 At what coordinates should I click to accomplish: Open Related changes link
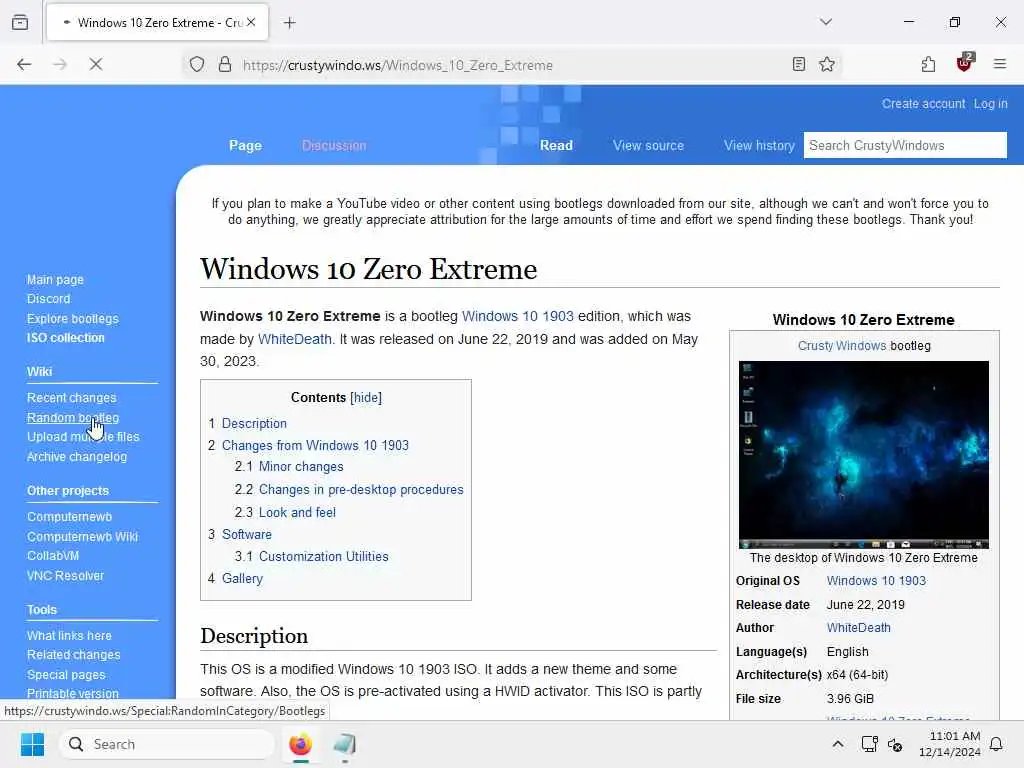point(74,654)
